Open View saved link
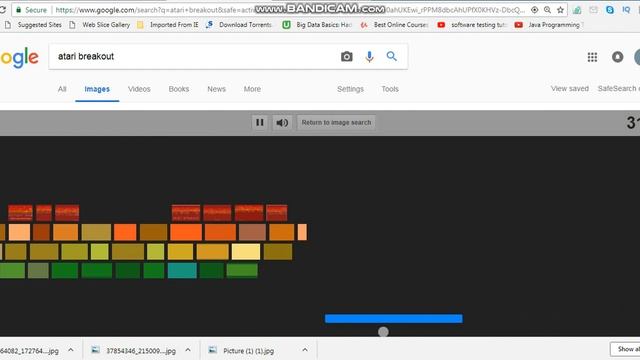The image size is (640, 360). [x=570, y=89]
